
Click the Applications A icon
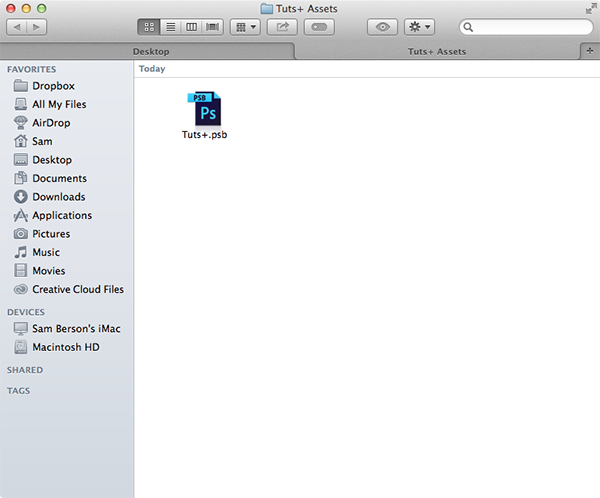(21, 215)
